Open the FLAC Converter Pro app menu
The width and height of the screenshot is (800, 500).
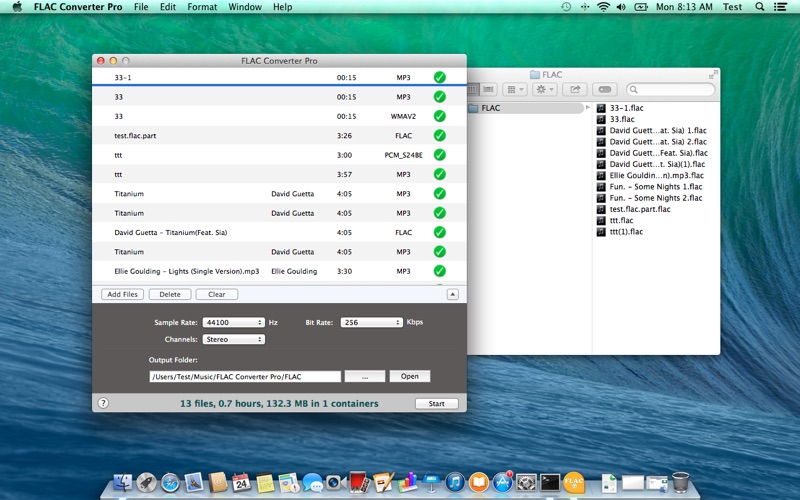click(78, 7)
